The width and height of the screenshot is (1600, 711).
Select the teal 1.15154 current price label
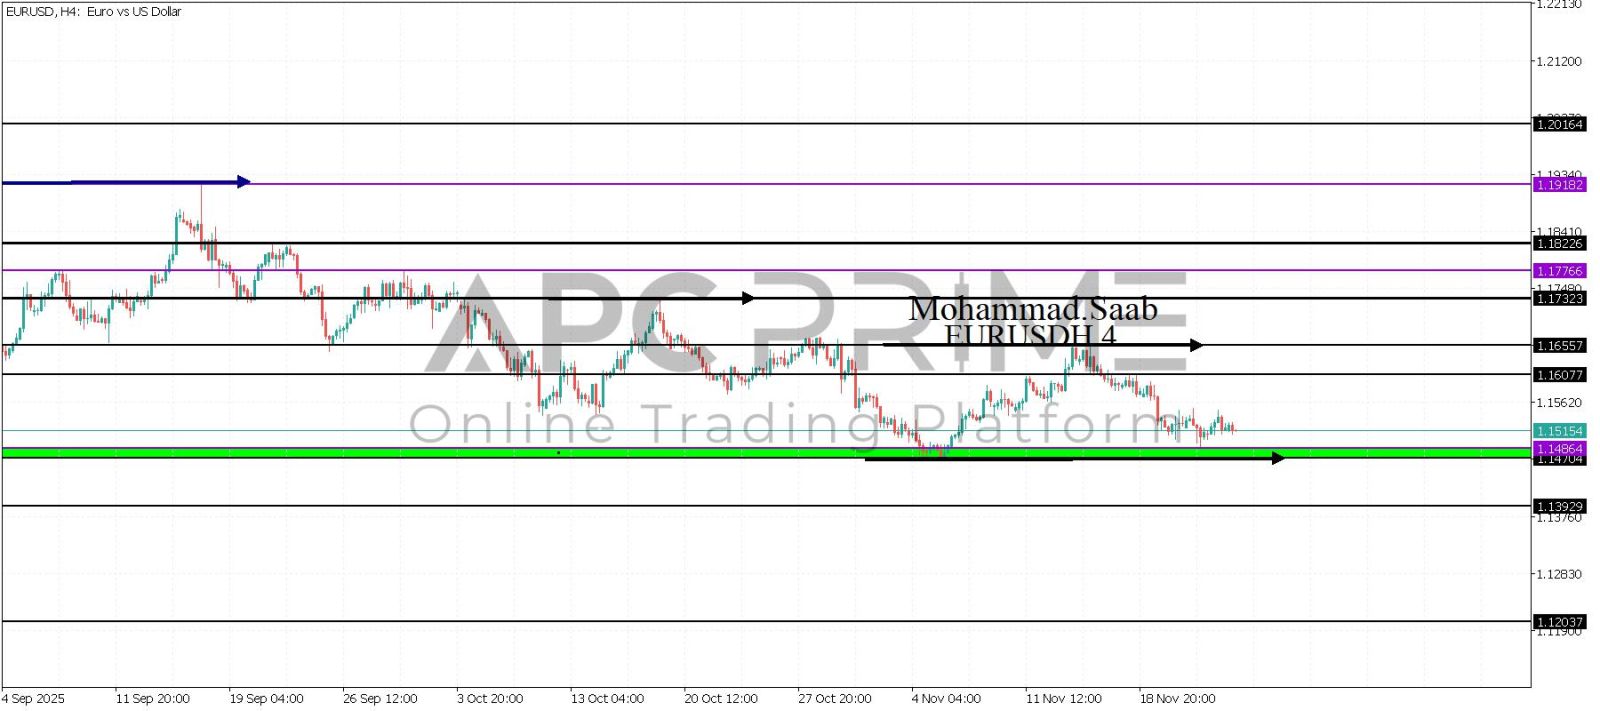pos(1559,431)
